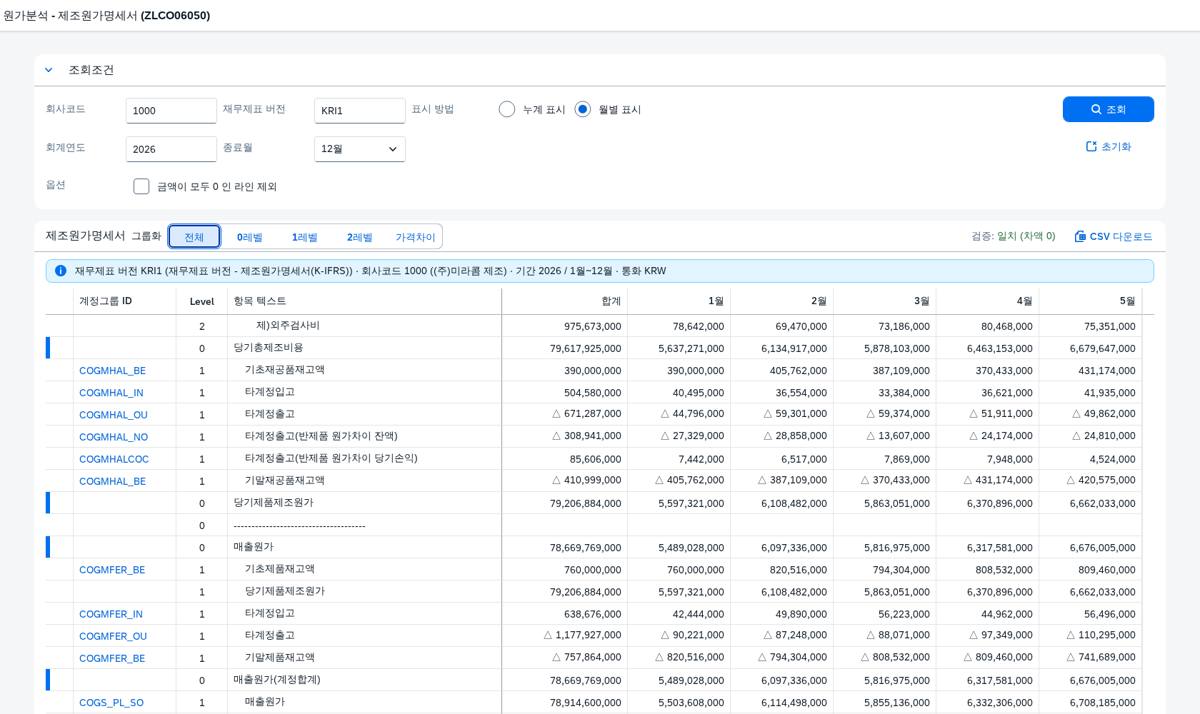This screenshot has height=714, width=1200.
Task: Open the COGMHAL_NO account group link
Action: point(113,437)
